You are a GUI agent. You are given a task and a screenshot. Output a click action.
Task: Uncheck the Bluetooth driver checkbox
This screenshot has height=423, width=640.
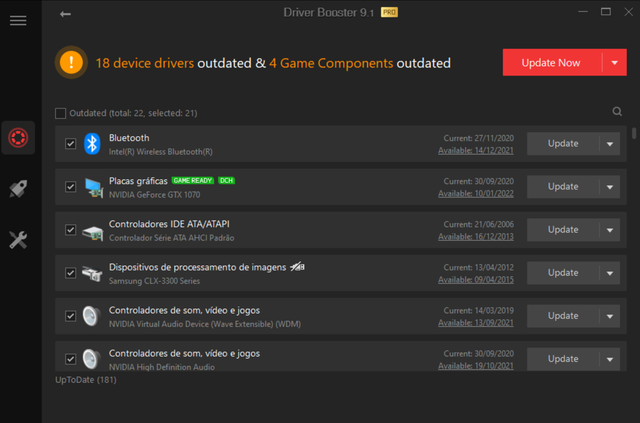71,144
